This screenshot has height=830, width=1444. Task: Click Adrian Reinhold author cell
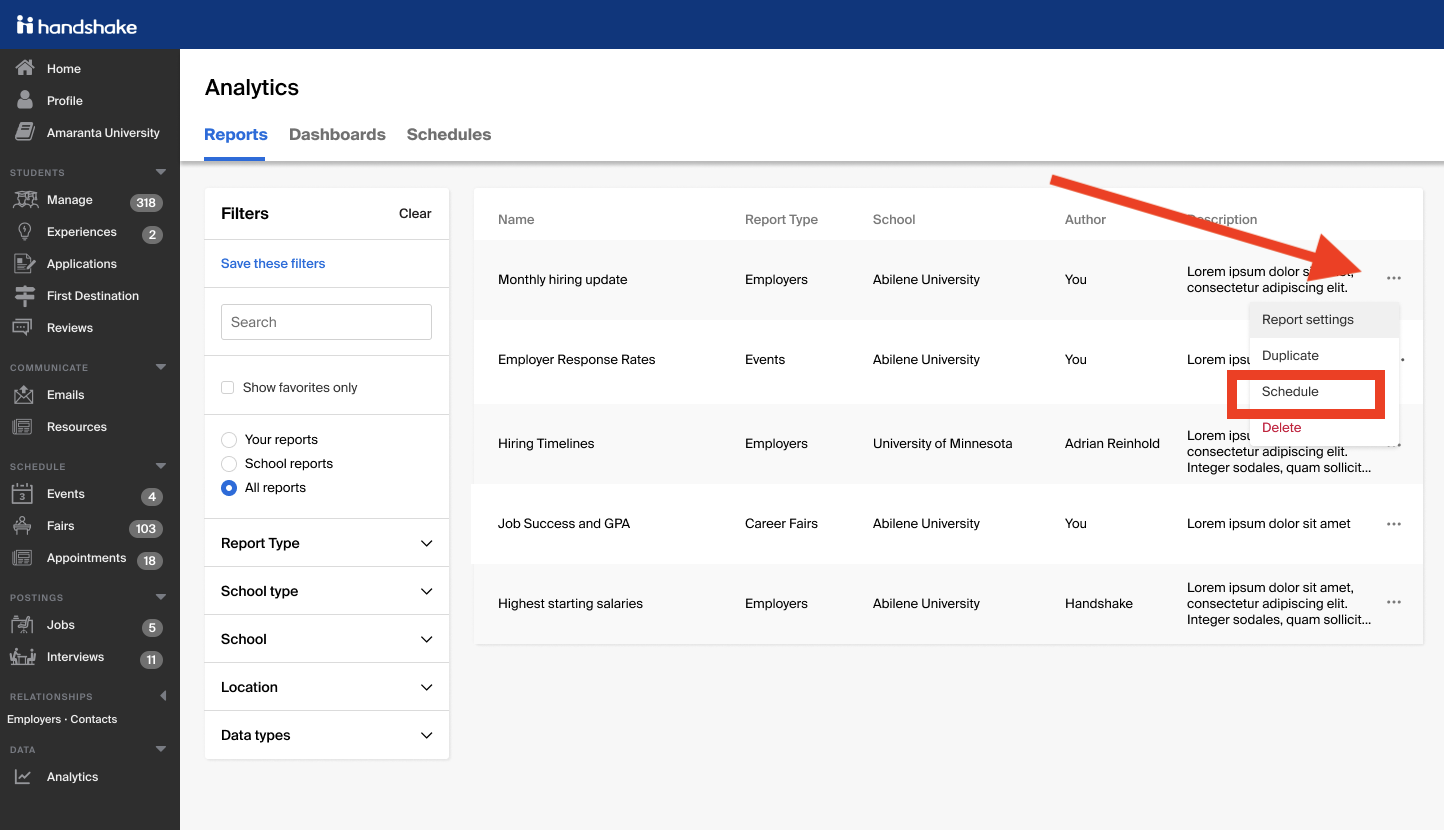pos(1112,443)
